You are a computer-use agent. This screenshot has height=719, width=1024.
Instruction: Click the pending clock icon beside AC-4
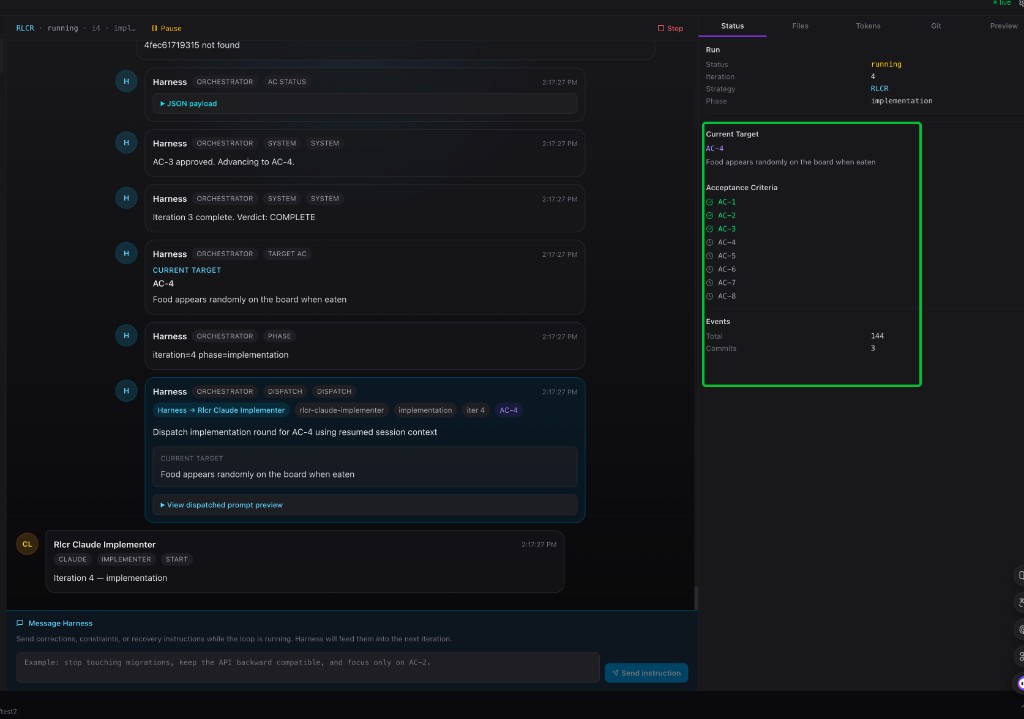(x=709, y=242)
